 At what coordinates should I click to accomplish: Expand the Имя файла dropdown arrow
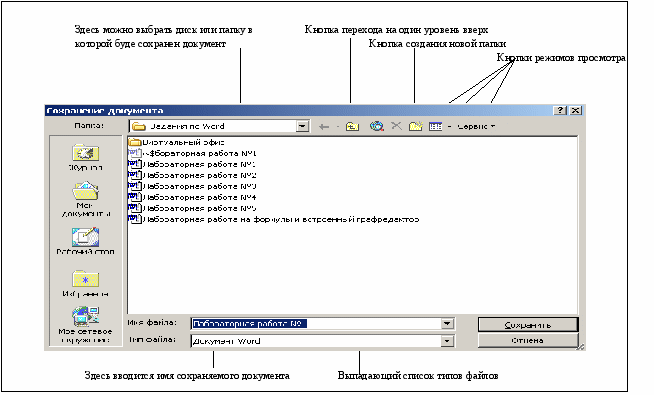447,323
